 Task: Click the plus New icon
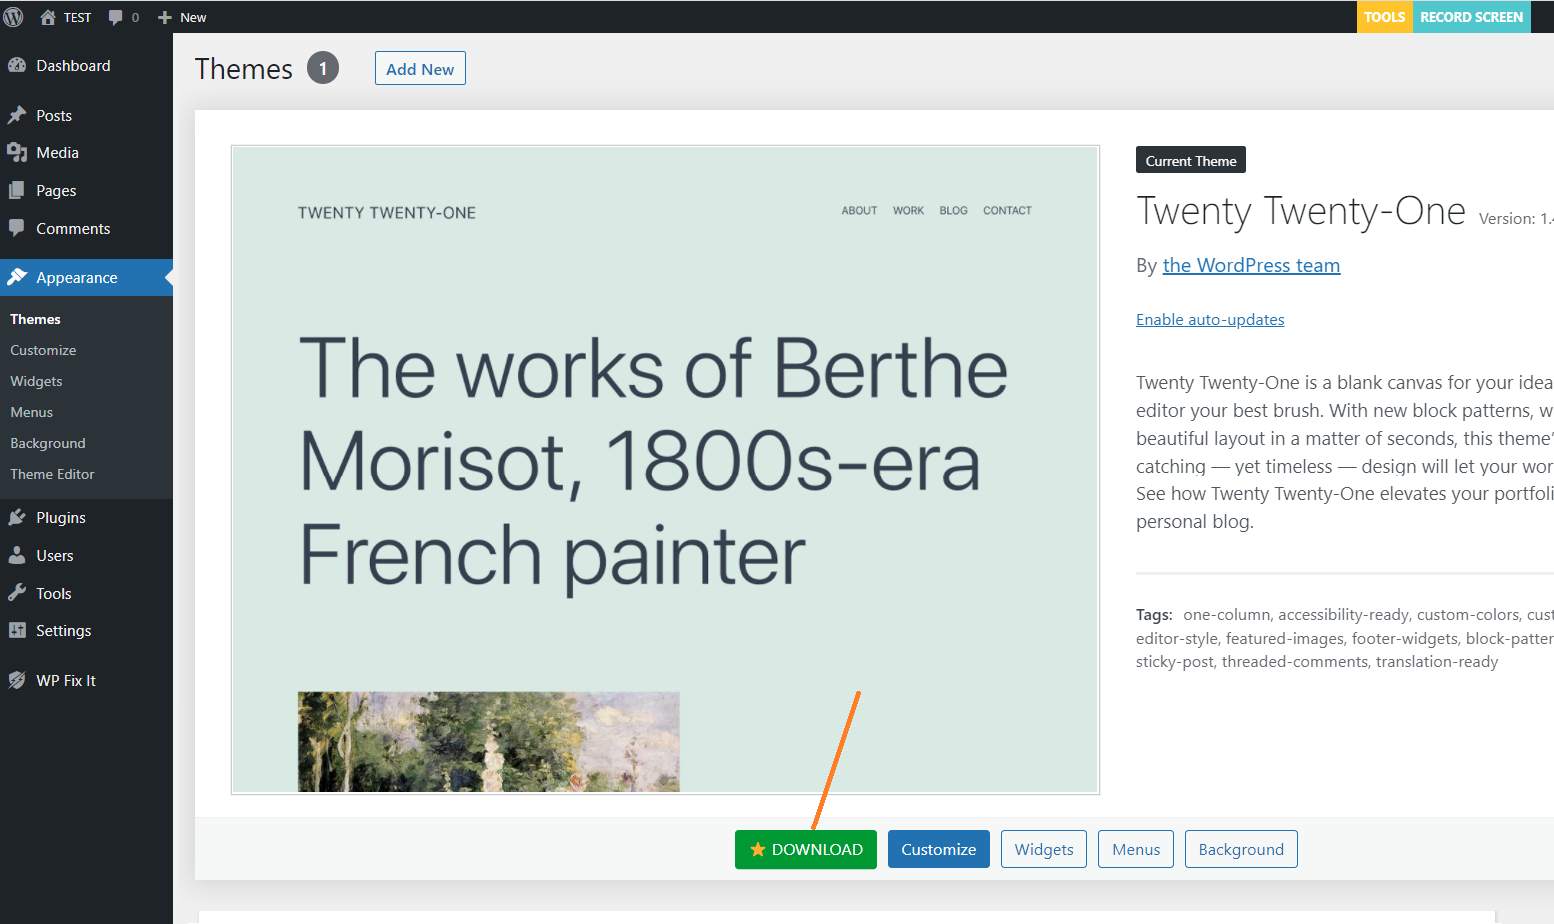coord(165,17)
